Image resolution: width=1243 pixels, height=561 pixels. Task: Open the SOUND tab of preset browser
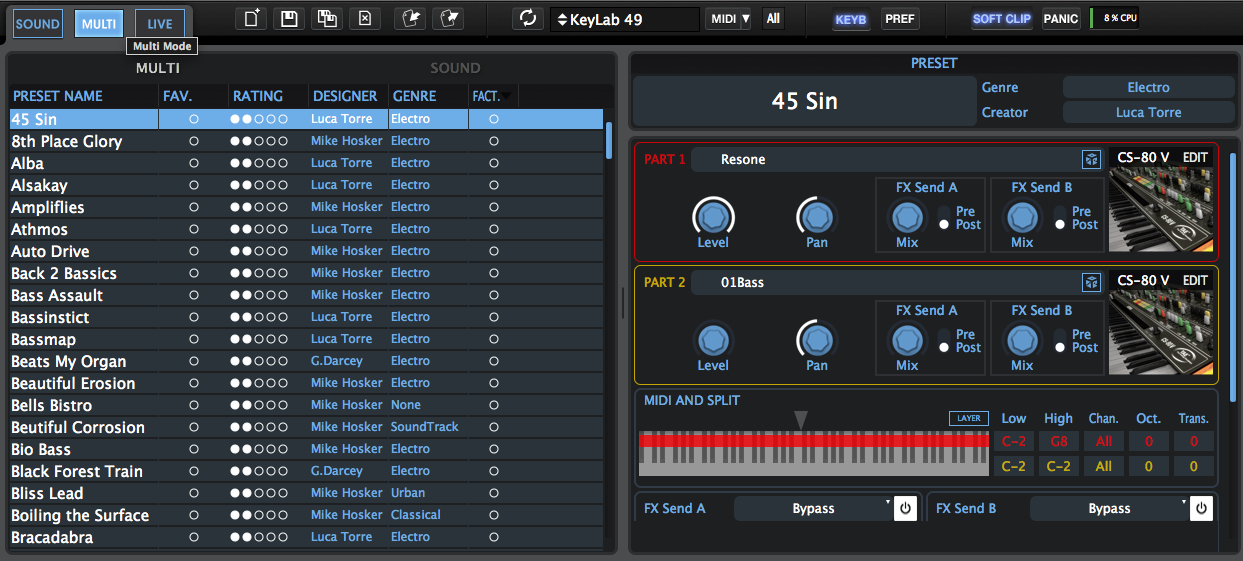coord(455,68)
